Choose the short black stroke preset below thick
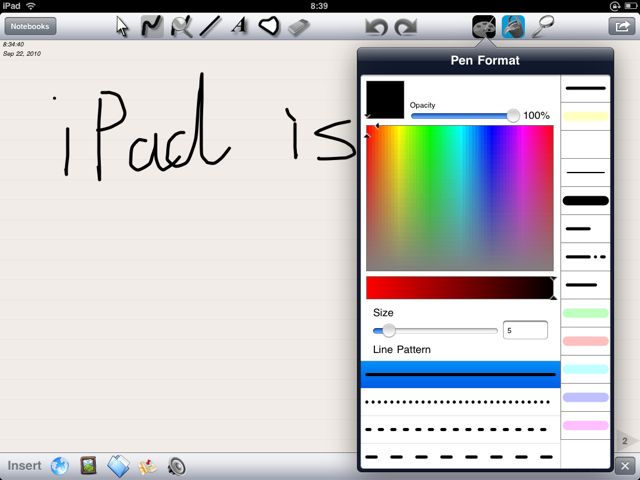This screenshot has height=480, width=640. (585, 229)
